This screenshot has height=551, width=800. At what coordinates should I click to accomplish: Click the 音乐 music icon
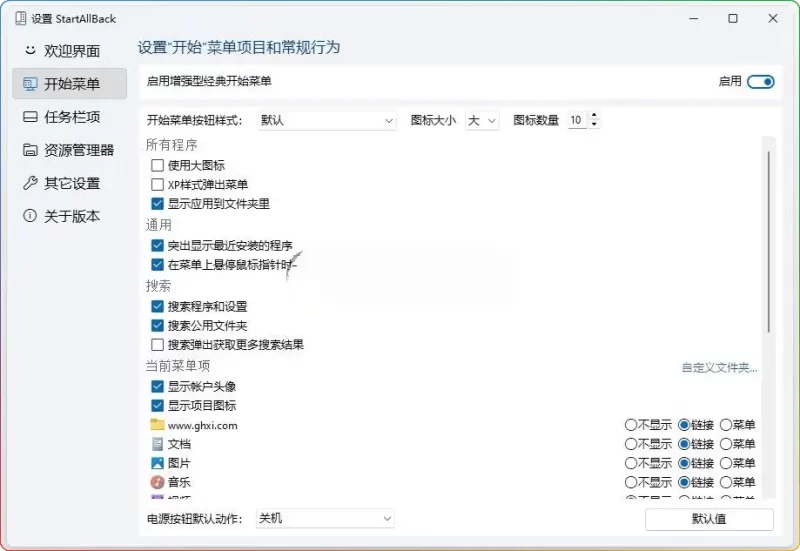click(x=157, y=482)
